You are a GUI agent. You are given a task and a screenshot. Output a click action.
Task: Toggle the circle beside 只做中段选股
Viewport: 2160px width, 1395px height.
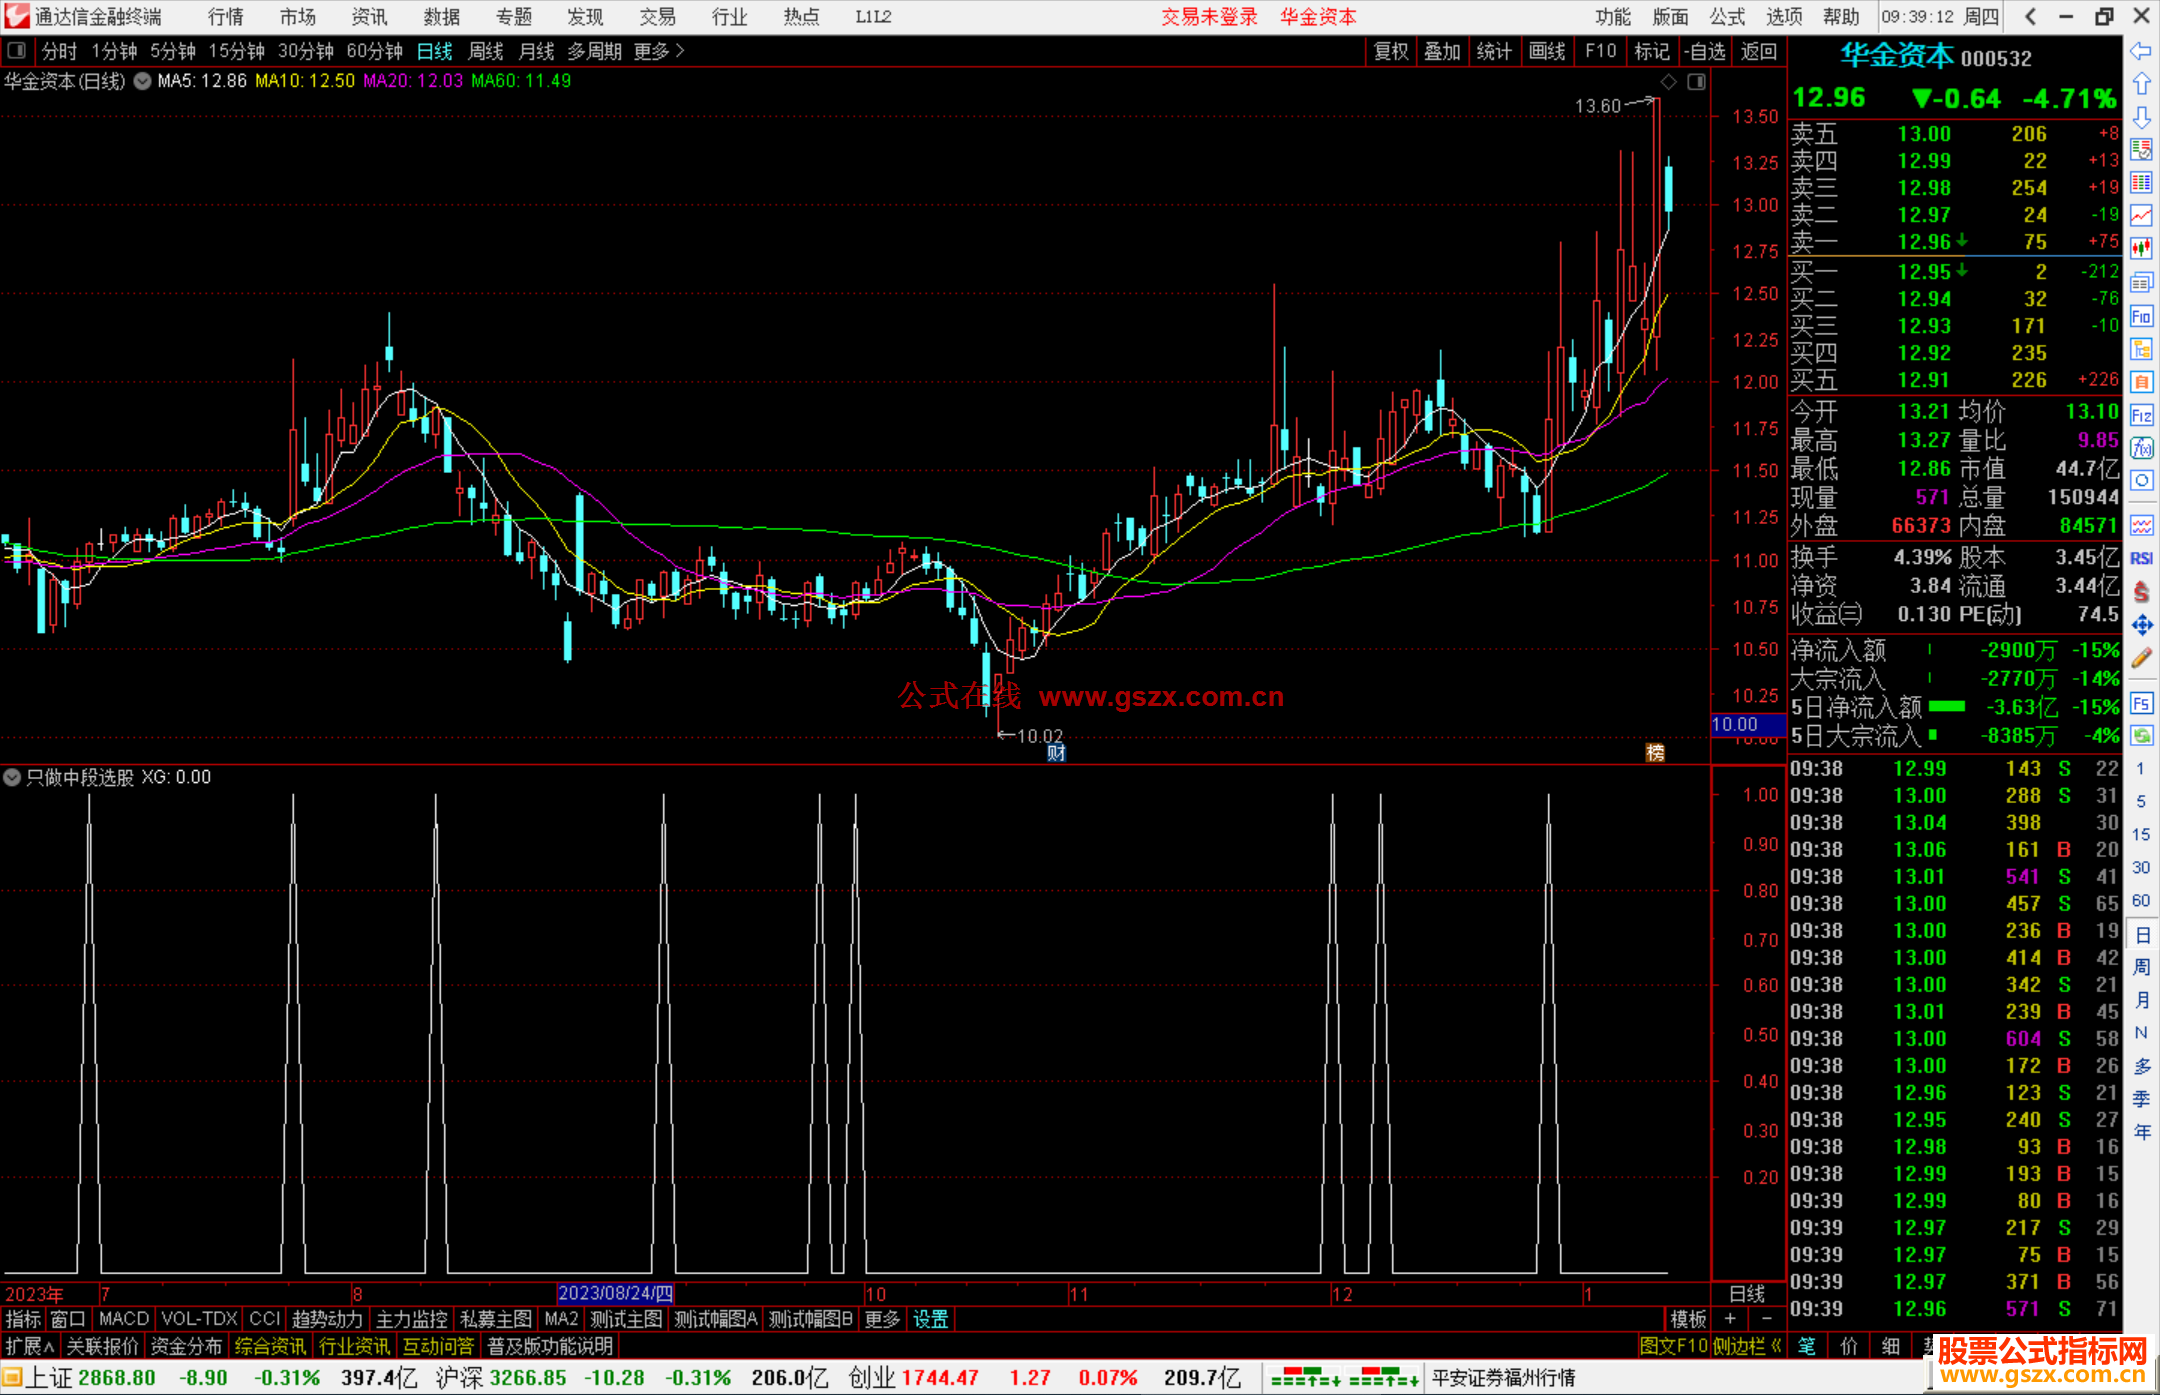[12, 777]
